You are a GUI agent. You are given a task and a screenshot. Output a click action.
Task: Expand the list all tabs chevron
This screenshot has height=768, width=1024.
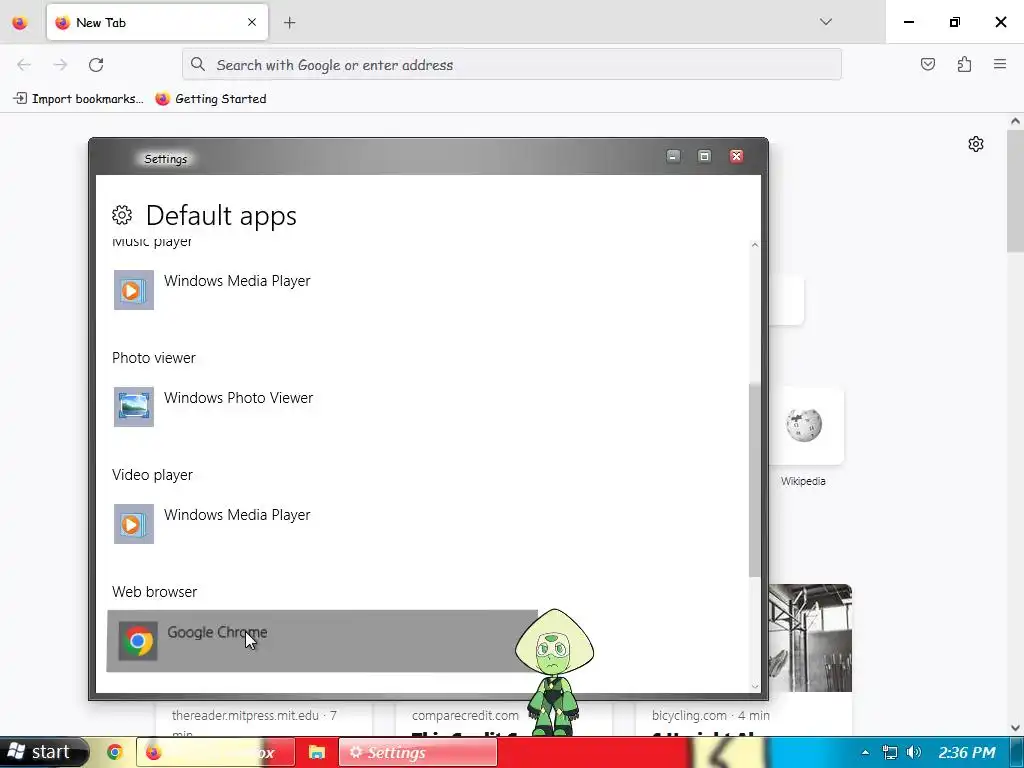point(825,22)
